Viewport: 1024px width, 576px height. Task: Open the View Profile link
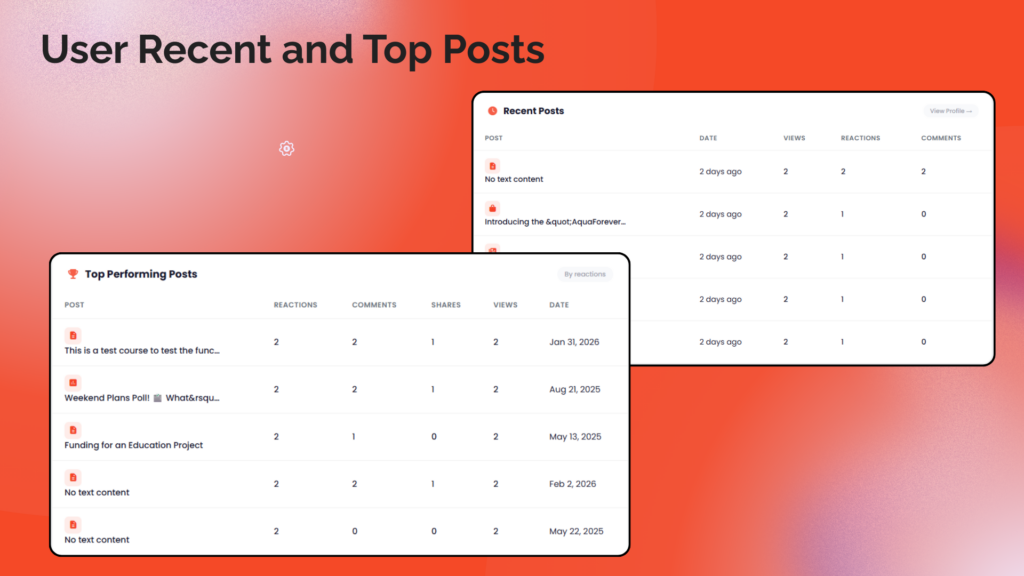950,111
